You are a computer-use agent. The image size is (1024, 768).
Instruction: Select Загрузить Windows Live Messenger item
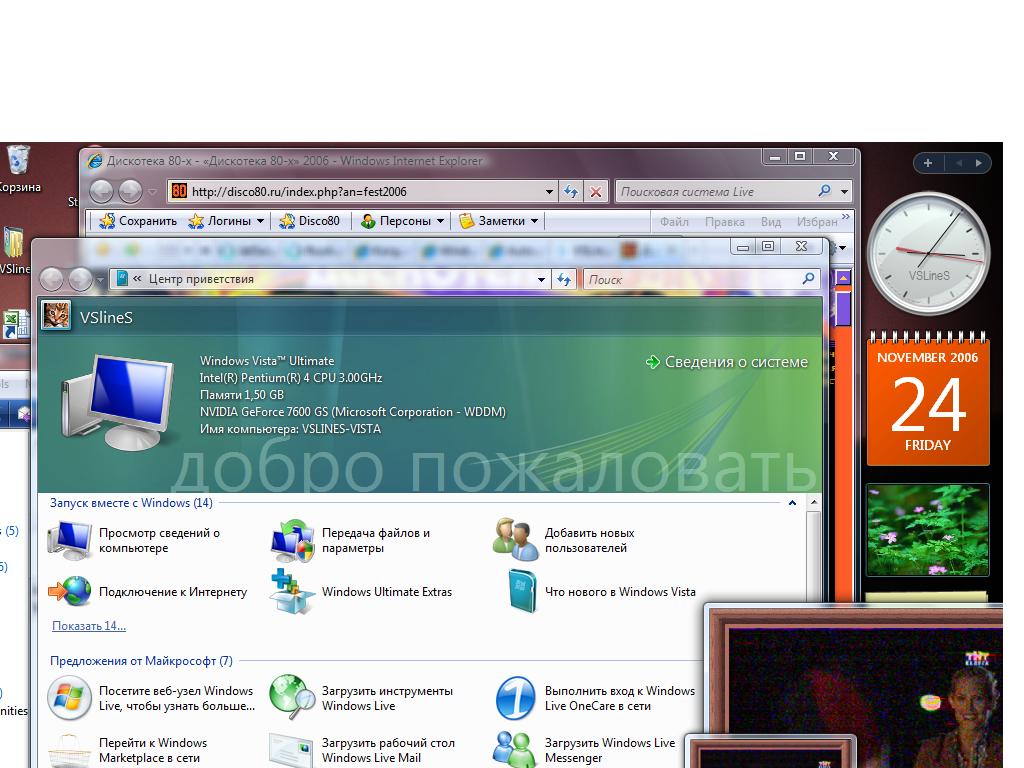pyautogui.click(x=584, y=750)
